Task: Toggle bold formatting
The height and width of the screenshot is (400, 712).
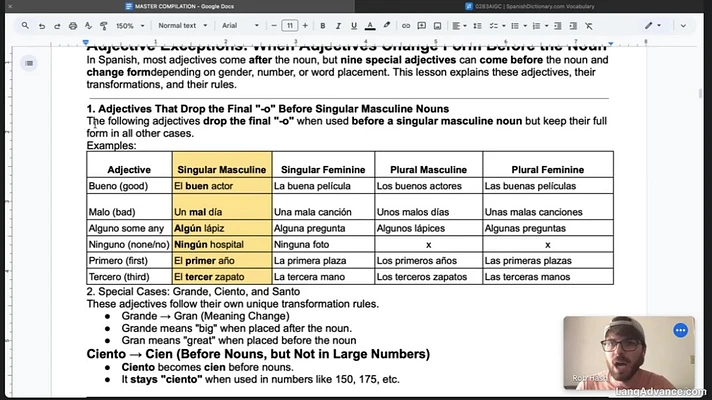Action: coord(322,26)
